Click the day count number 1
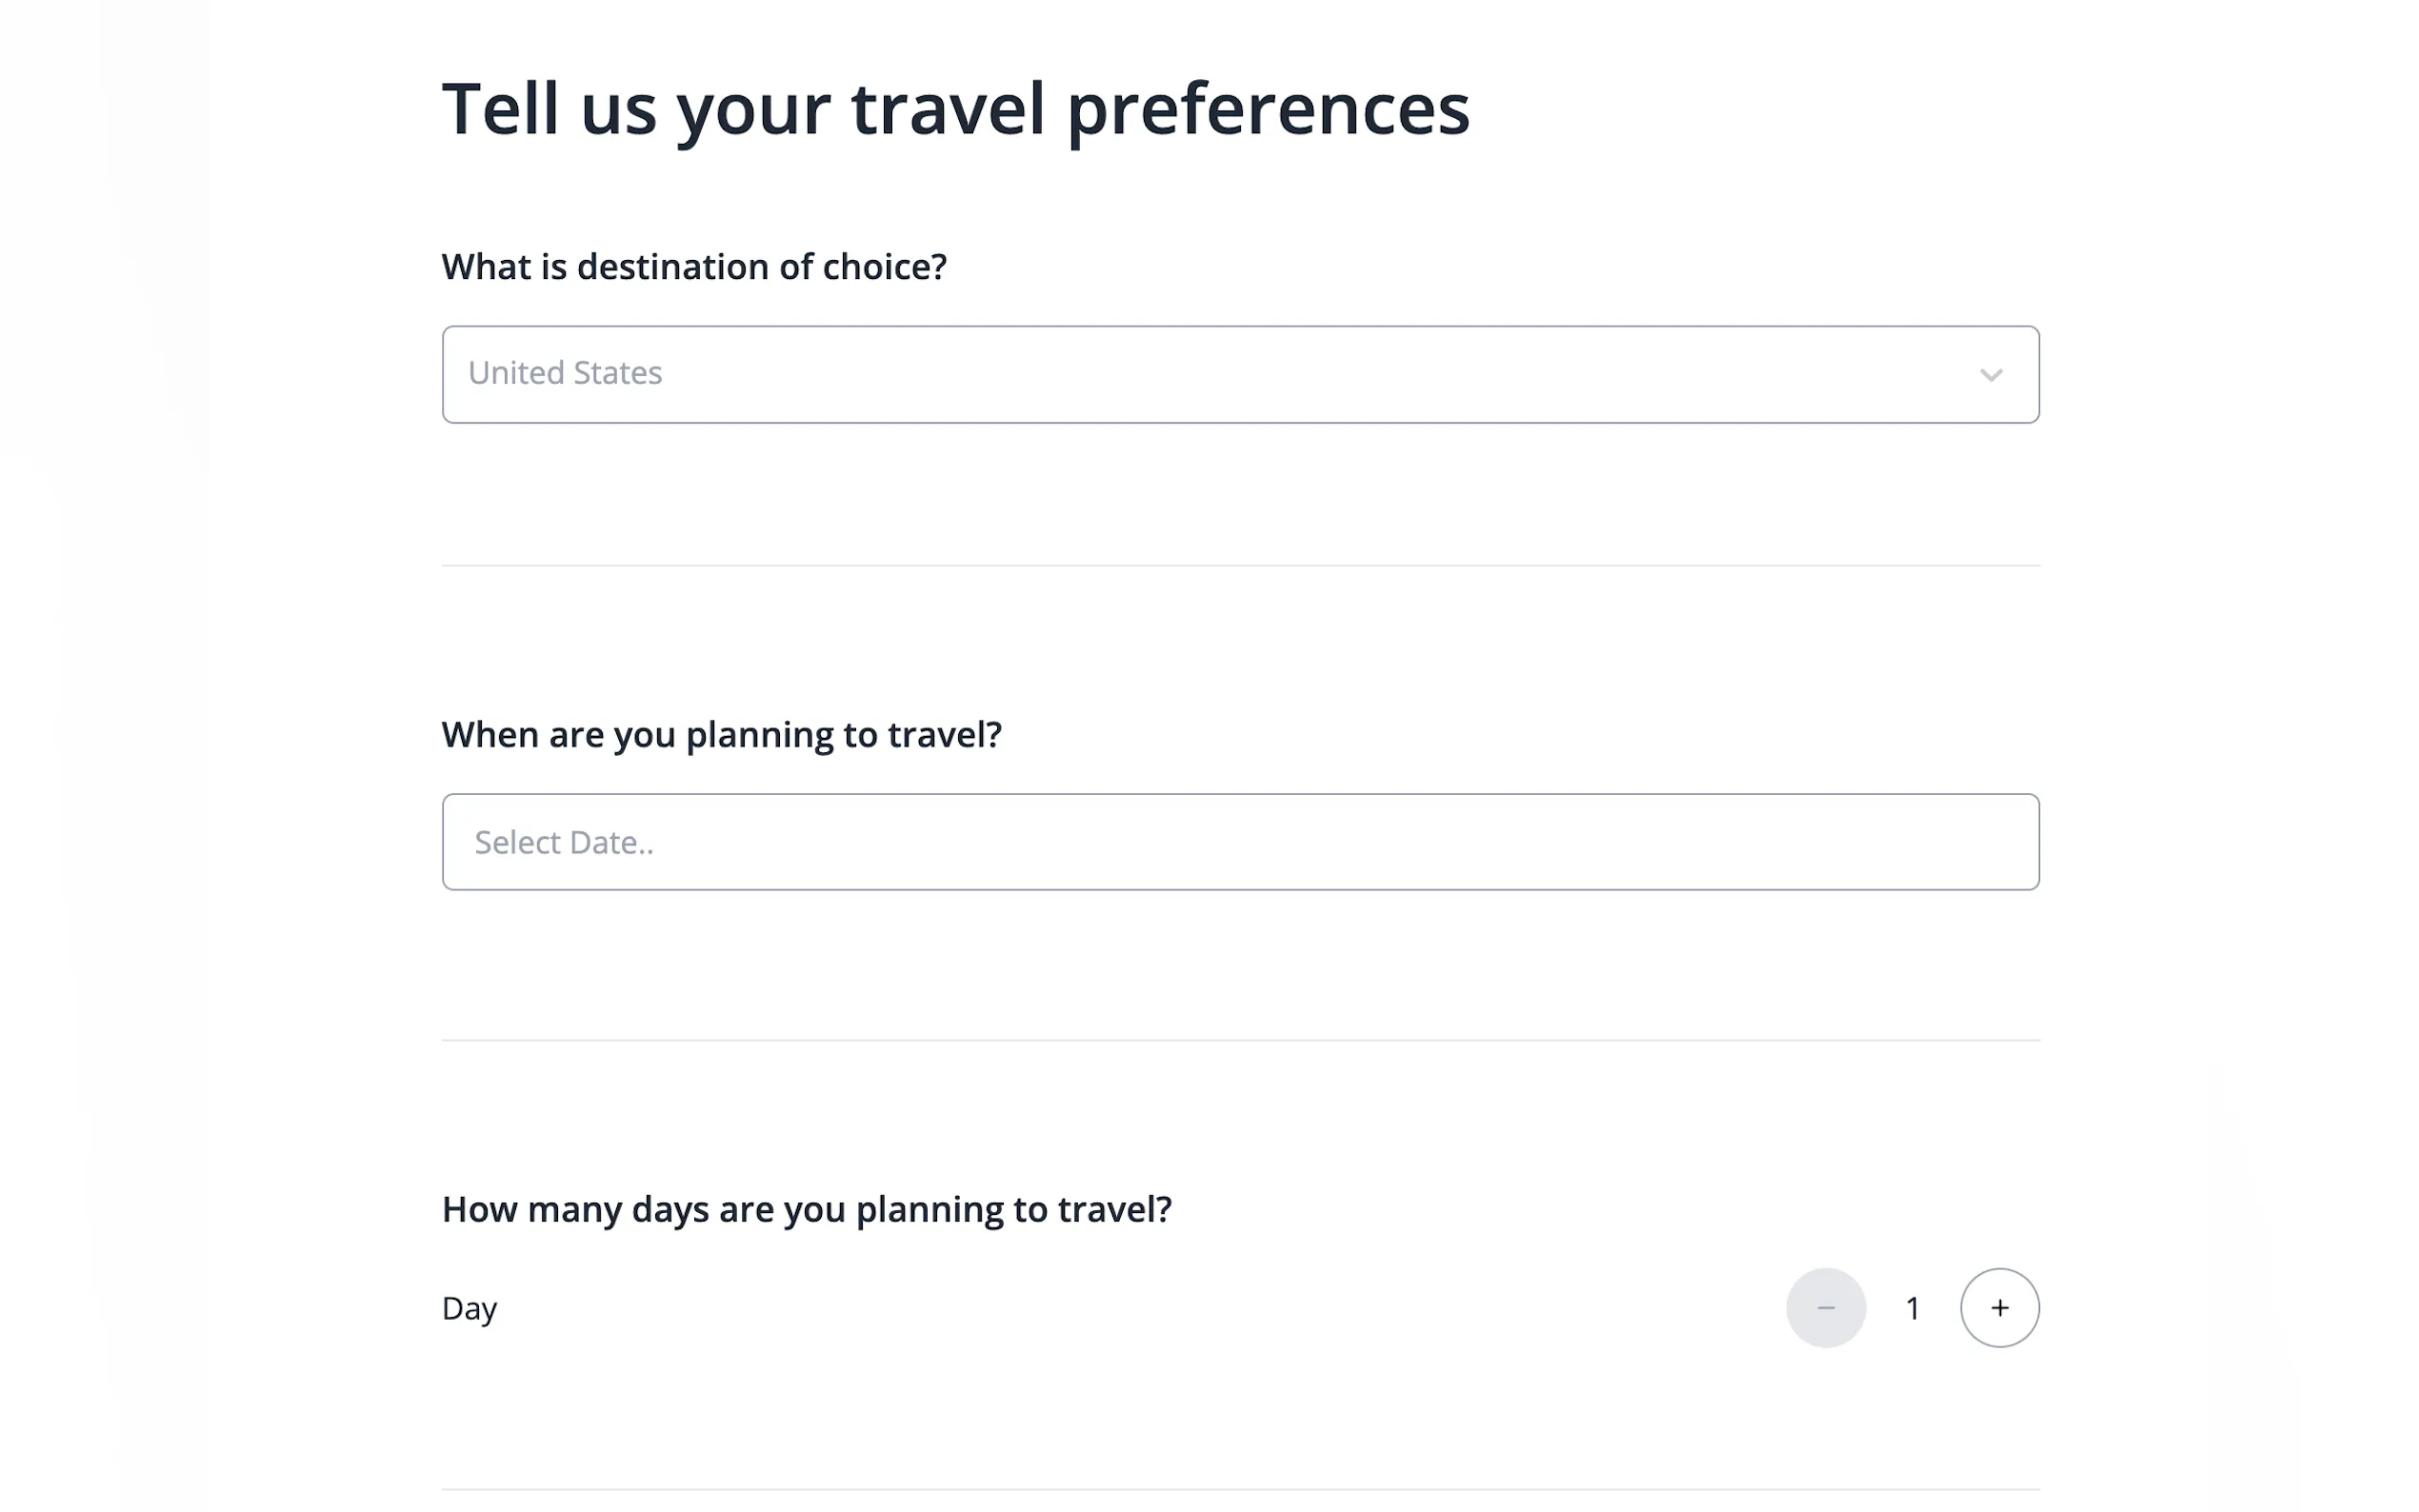2419x1512 pixels. (1912, 1308)
